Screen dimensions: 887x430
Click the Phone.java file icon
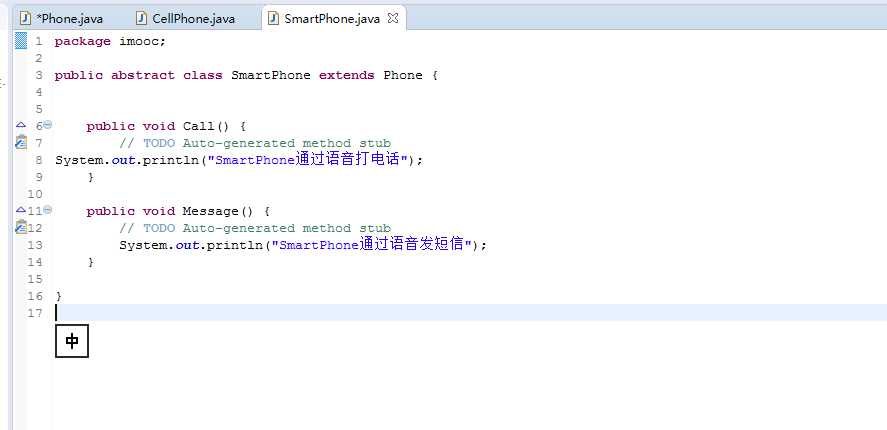click(26, 19)
